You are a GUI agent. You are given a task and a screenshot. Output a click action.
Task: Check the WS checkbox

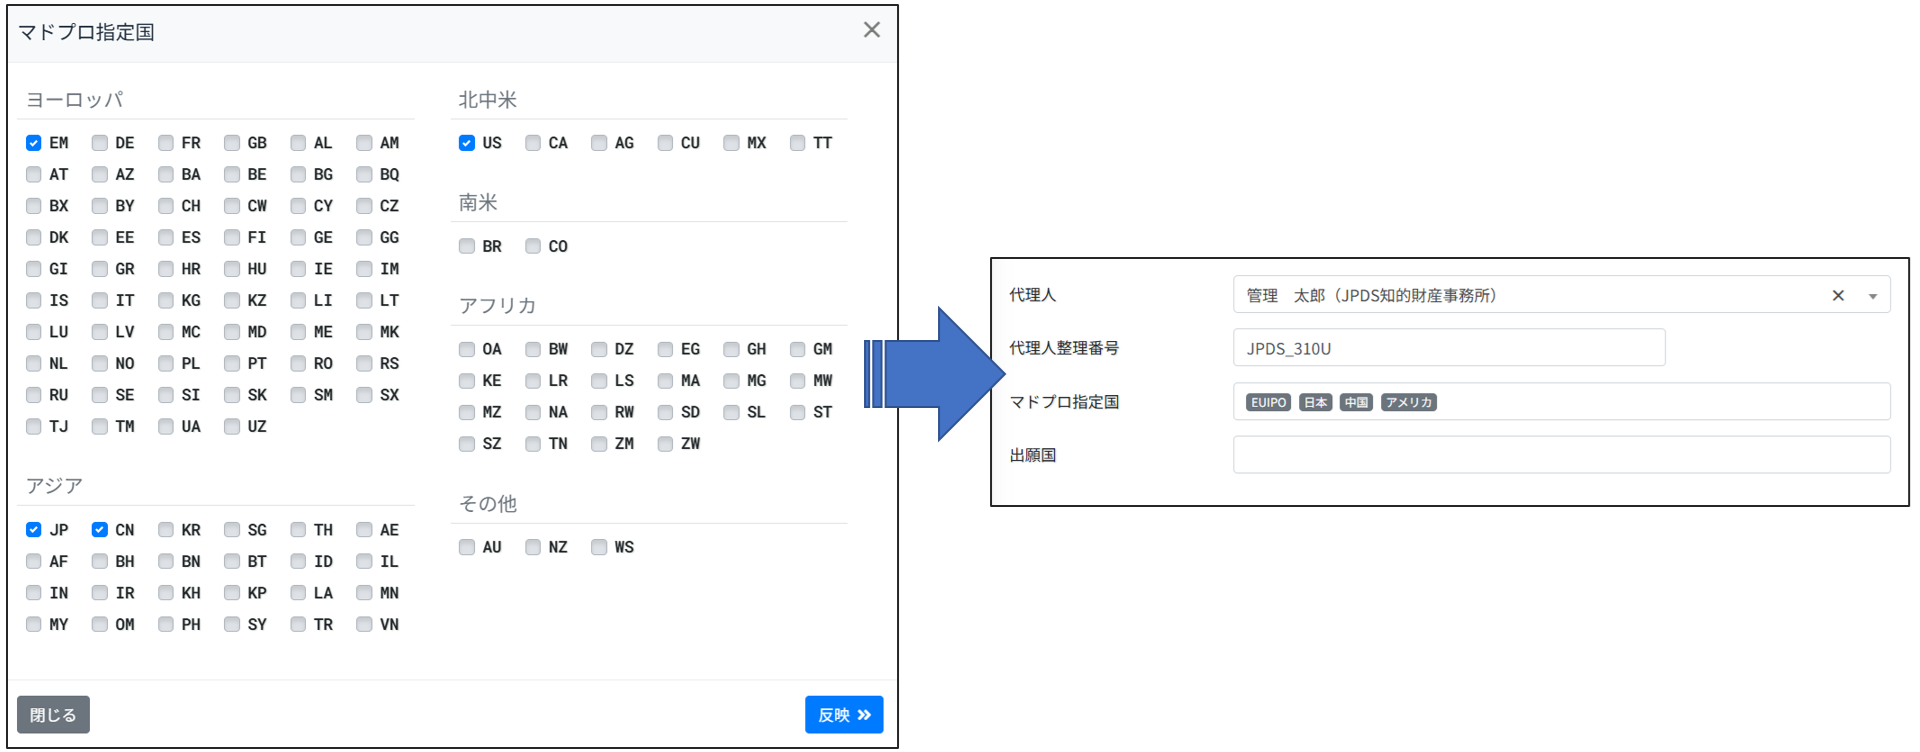pyautogui.click(x=599, y=547)
